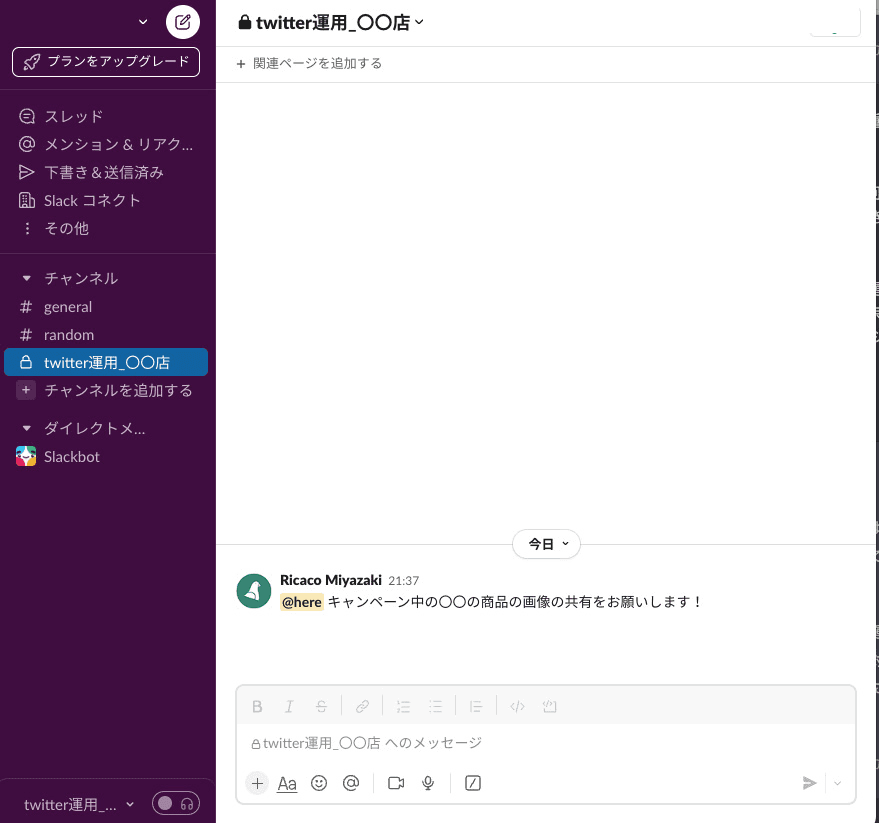Open the 今日 date jump dropdown
Viewport: 879px width, 823px height.
click(547, 544)
